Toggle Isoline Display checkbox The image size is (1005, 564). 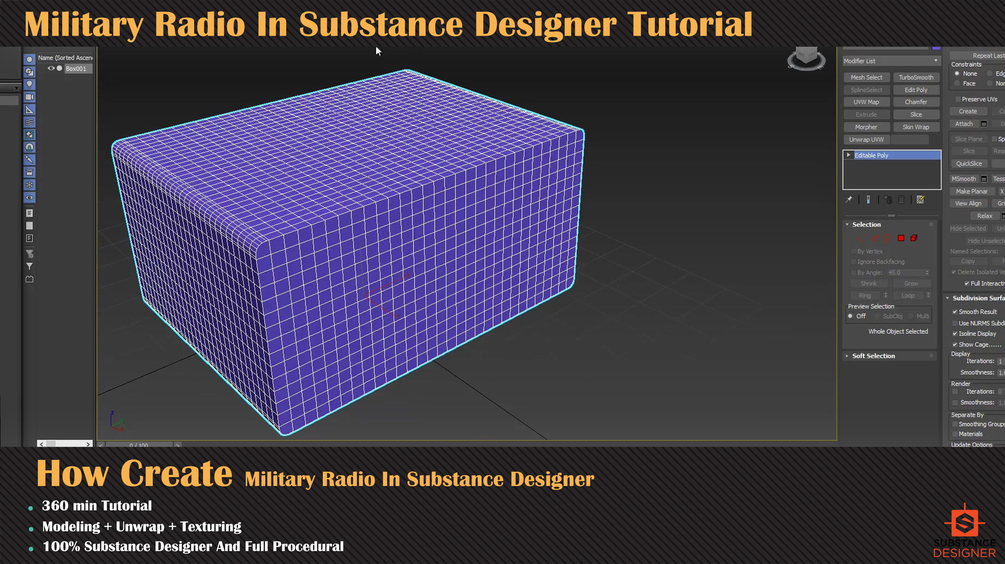point(955,334)
